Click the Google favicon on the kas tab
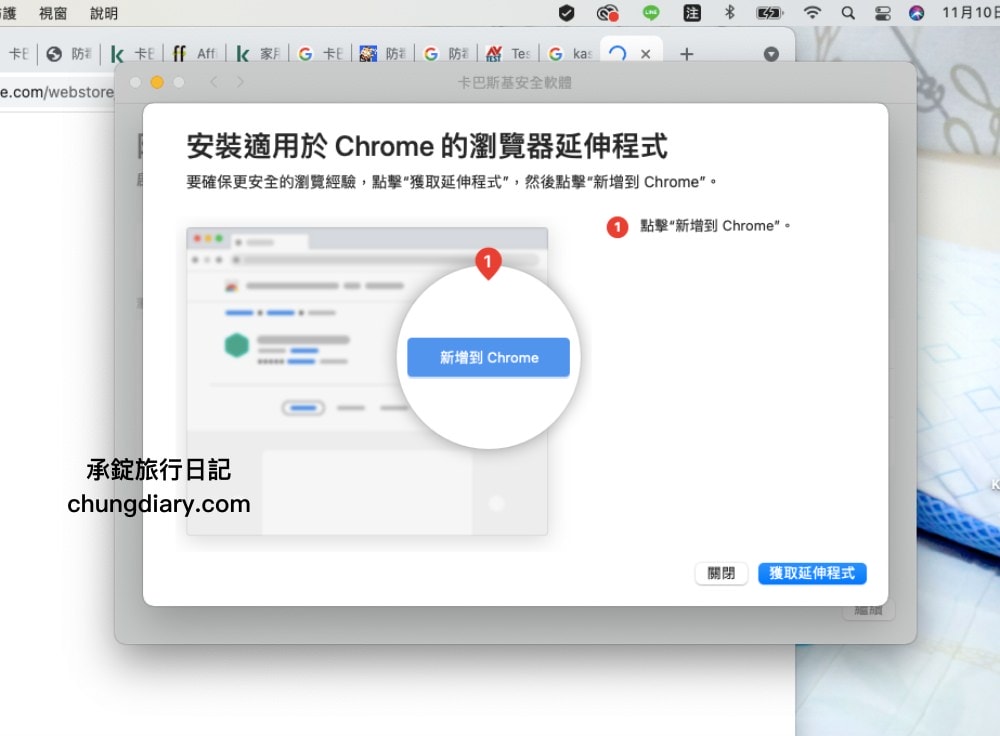Image resolution: width=1000 pixels, height=736 pixels. tap(554, 54)
